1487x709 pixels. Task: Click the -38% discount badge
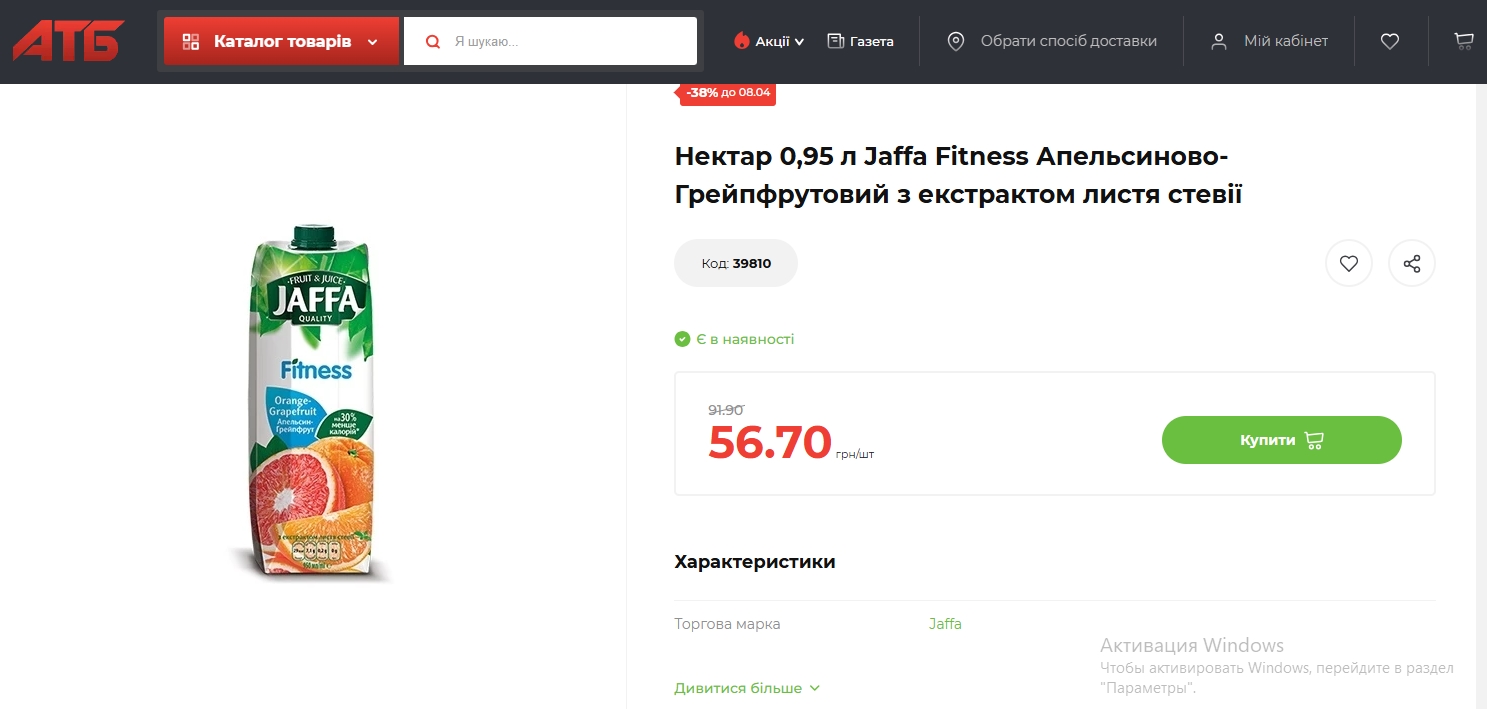coord(728,92)
